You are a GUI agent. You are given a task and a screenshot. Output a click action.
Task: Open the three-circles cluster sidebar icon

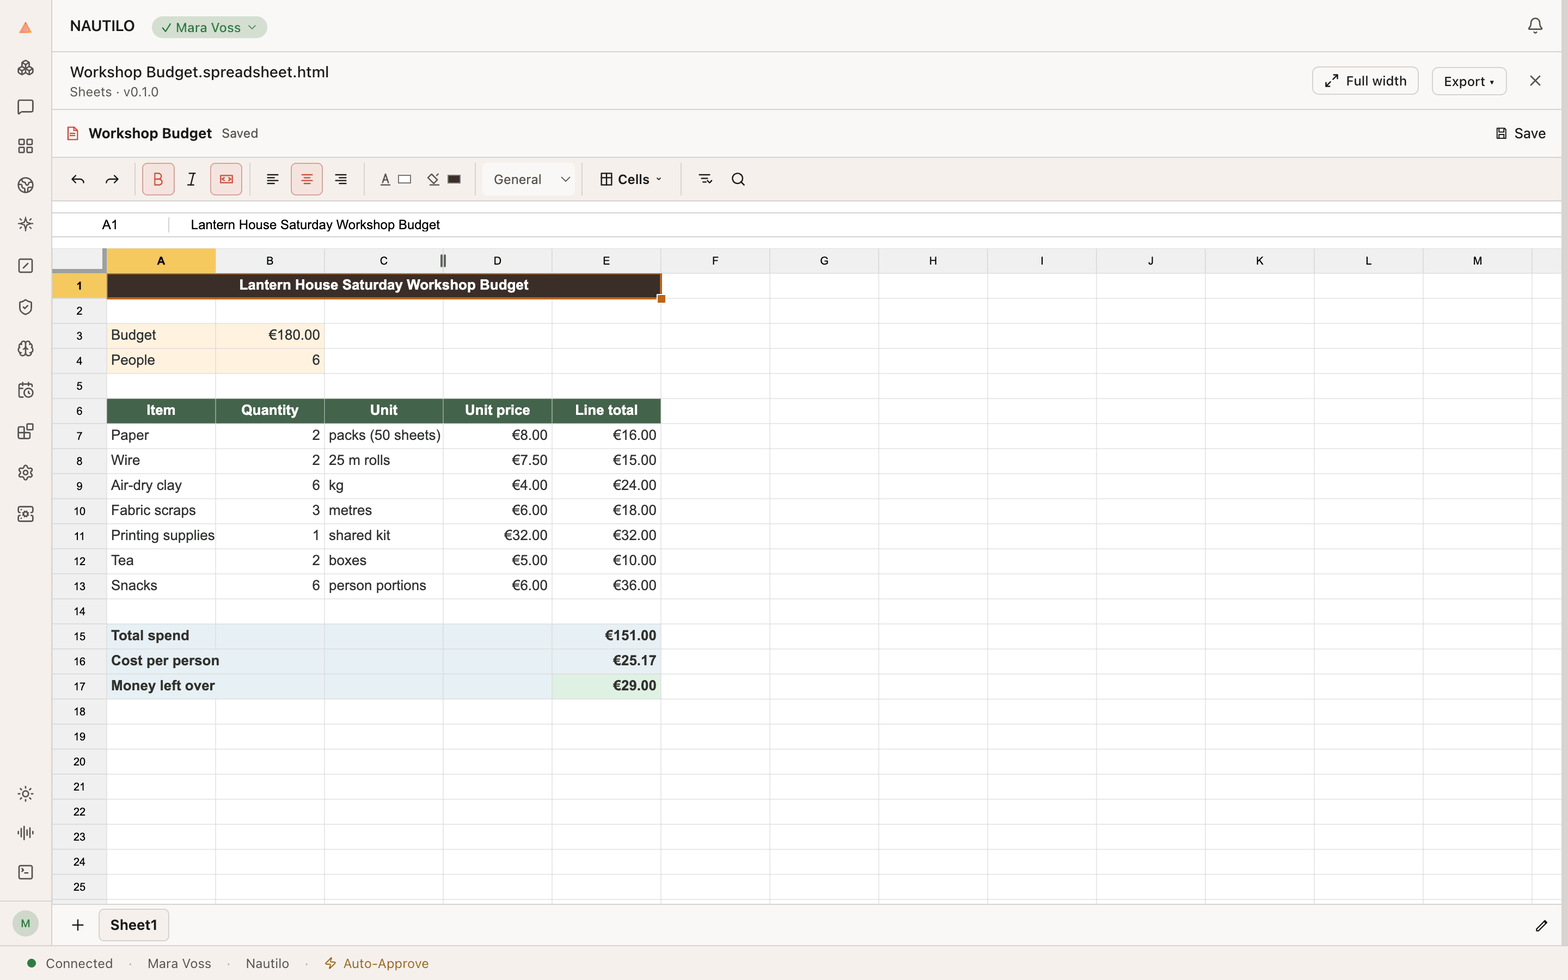point(25,68)
